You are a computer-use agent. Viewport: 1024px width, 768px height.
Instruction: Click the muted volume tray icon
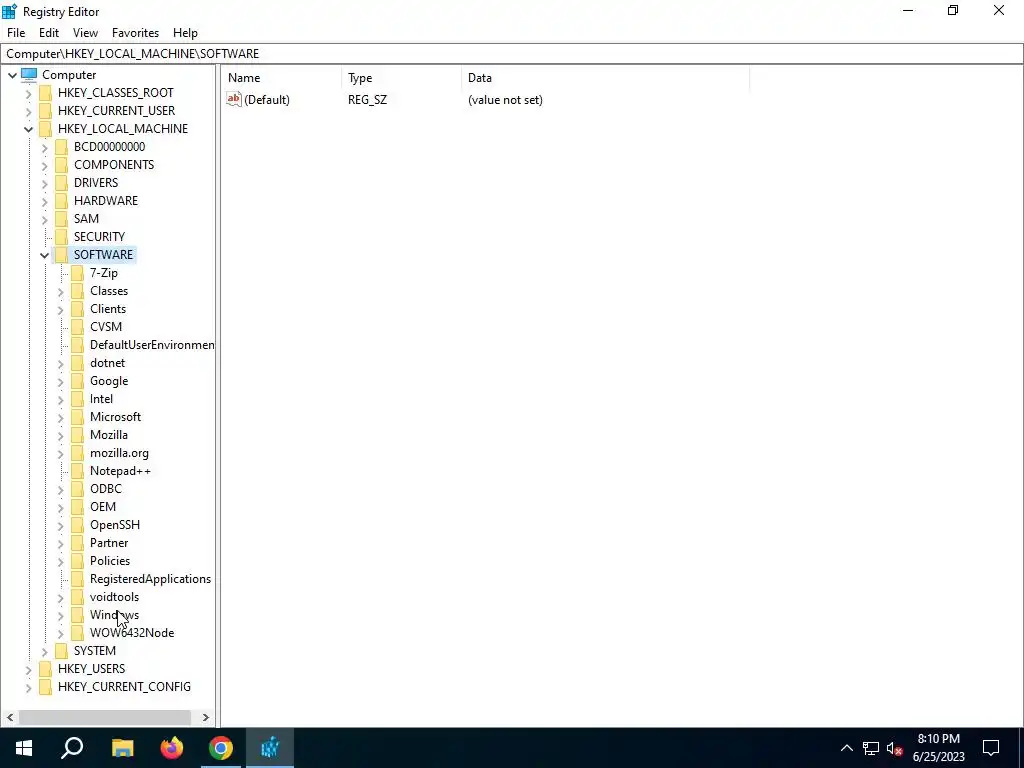(x=895, y=748)
